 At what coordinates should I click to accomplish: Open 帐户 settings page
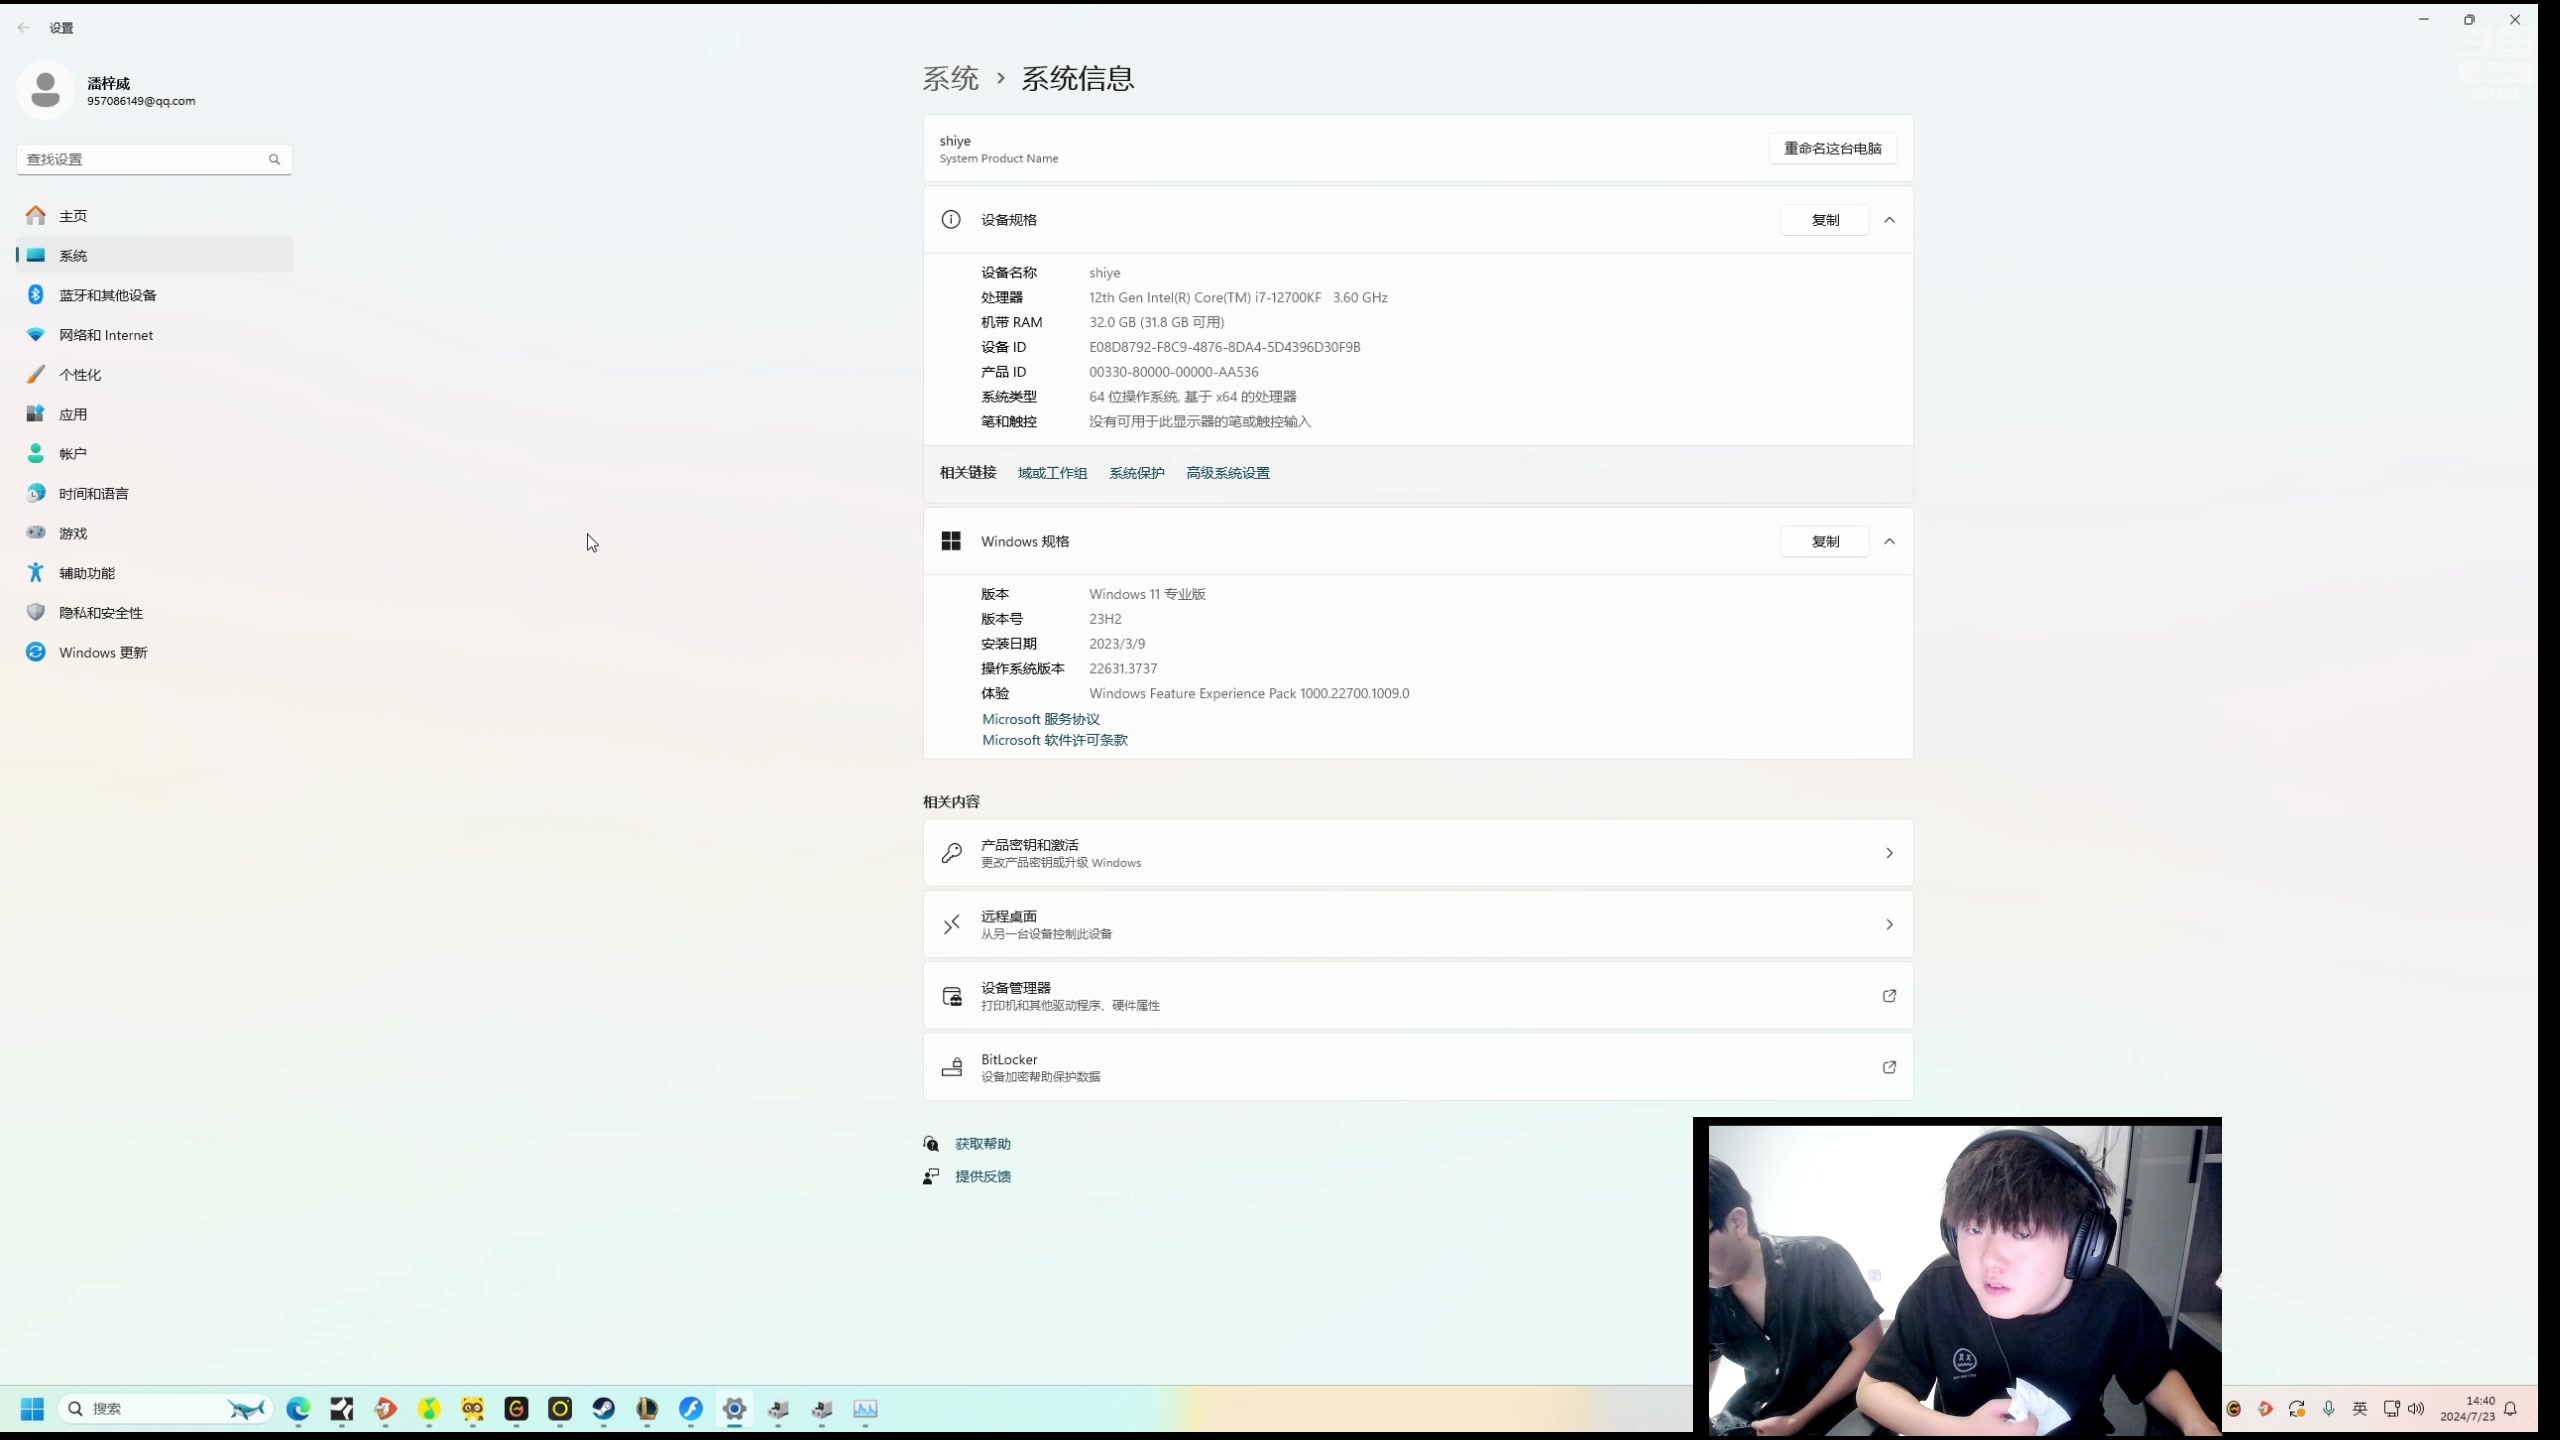(154, 454)
